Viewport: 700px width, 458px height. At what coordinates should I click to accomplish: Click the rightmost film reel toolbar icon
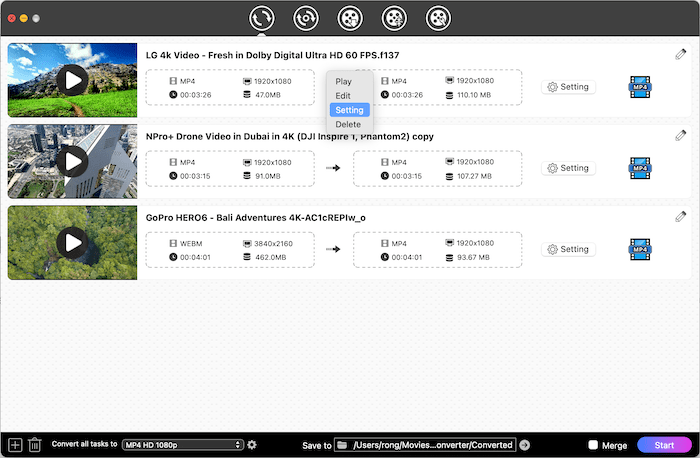click(x=437, y=17)
